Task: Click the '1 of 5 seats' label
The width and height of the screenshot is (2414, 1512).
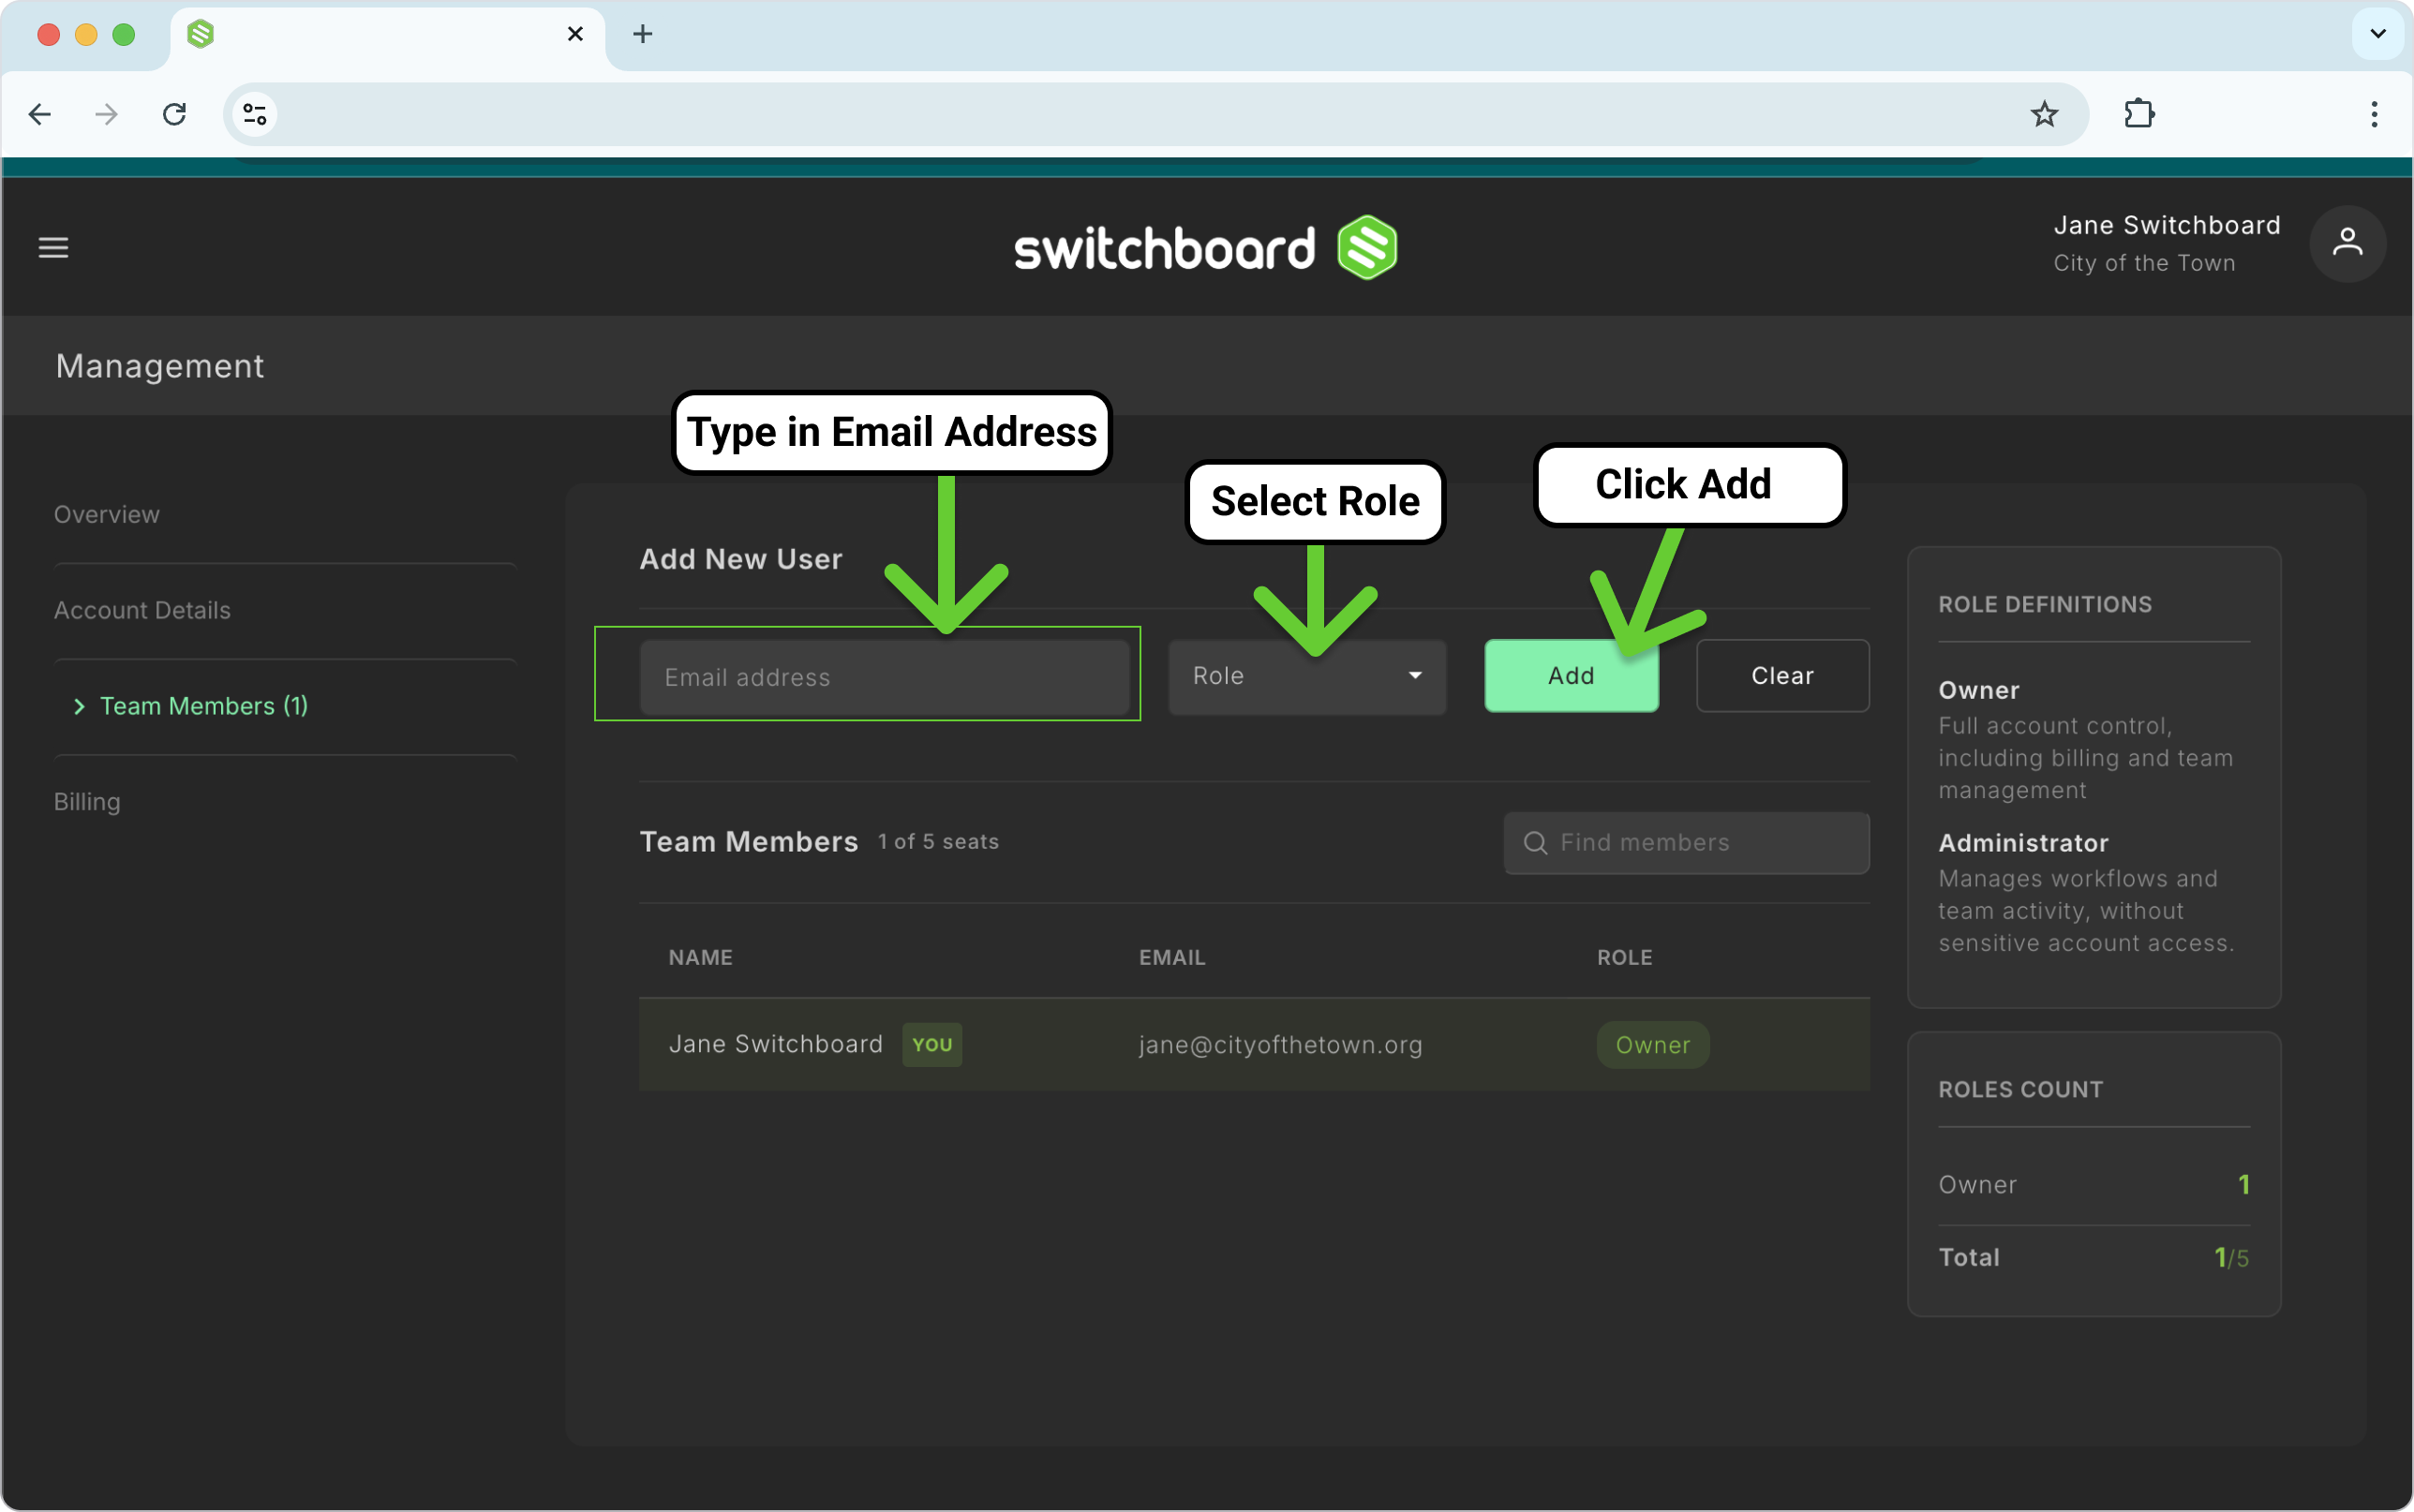Action: point(938,841)
